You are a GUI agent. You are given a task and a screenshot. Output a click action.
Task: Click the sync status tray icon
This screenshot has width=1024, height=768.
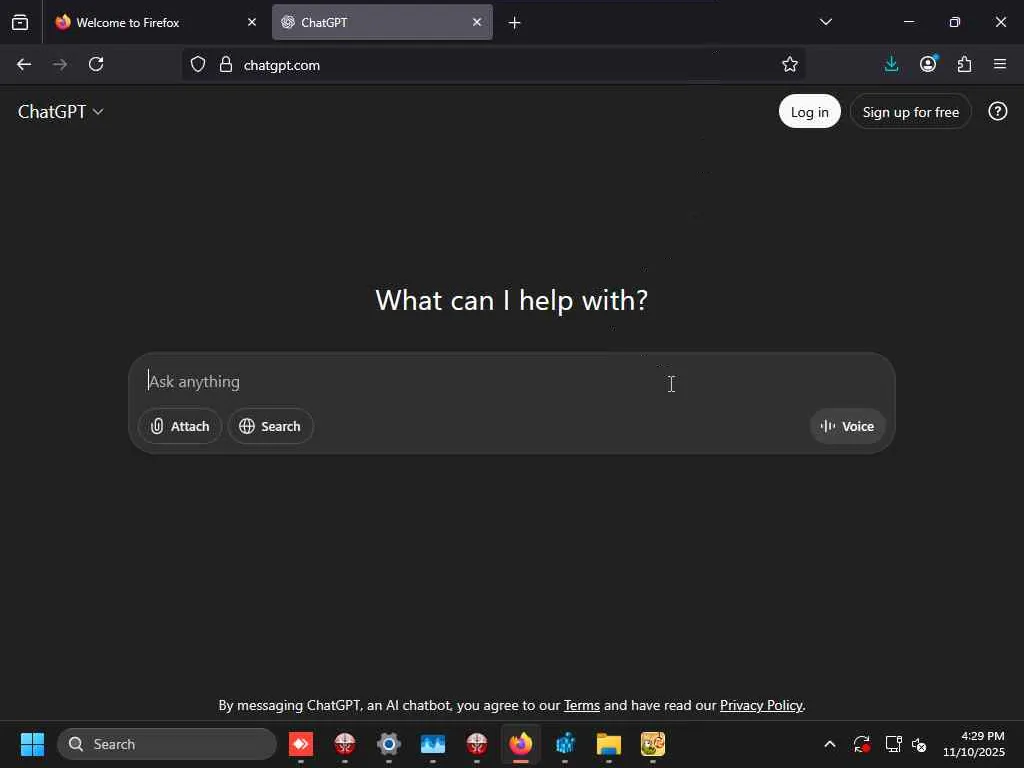861,744
